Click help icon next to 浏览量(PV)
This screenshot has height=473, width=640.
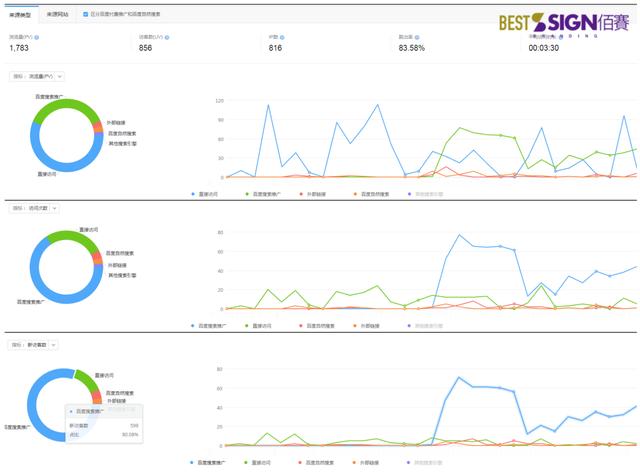37,37
